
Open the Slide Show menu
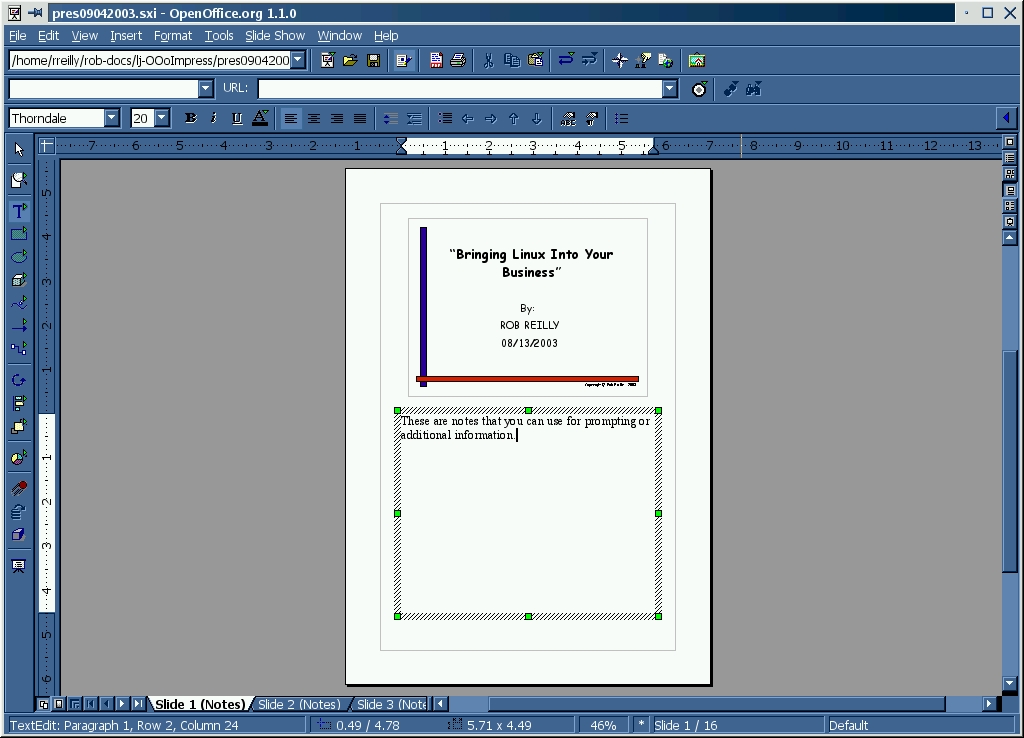(x=275, y=35)
